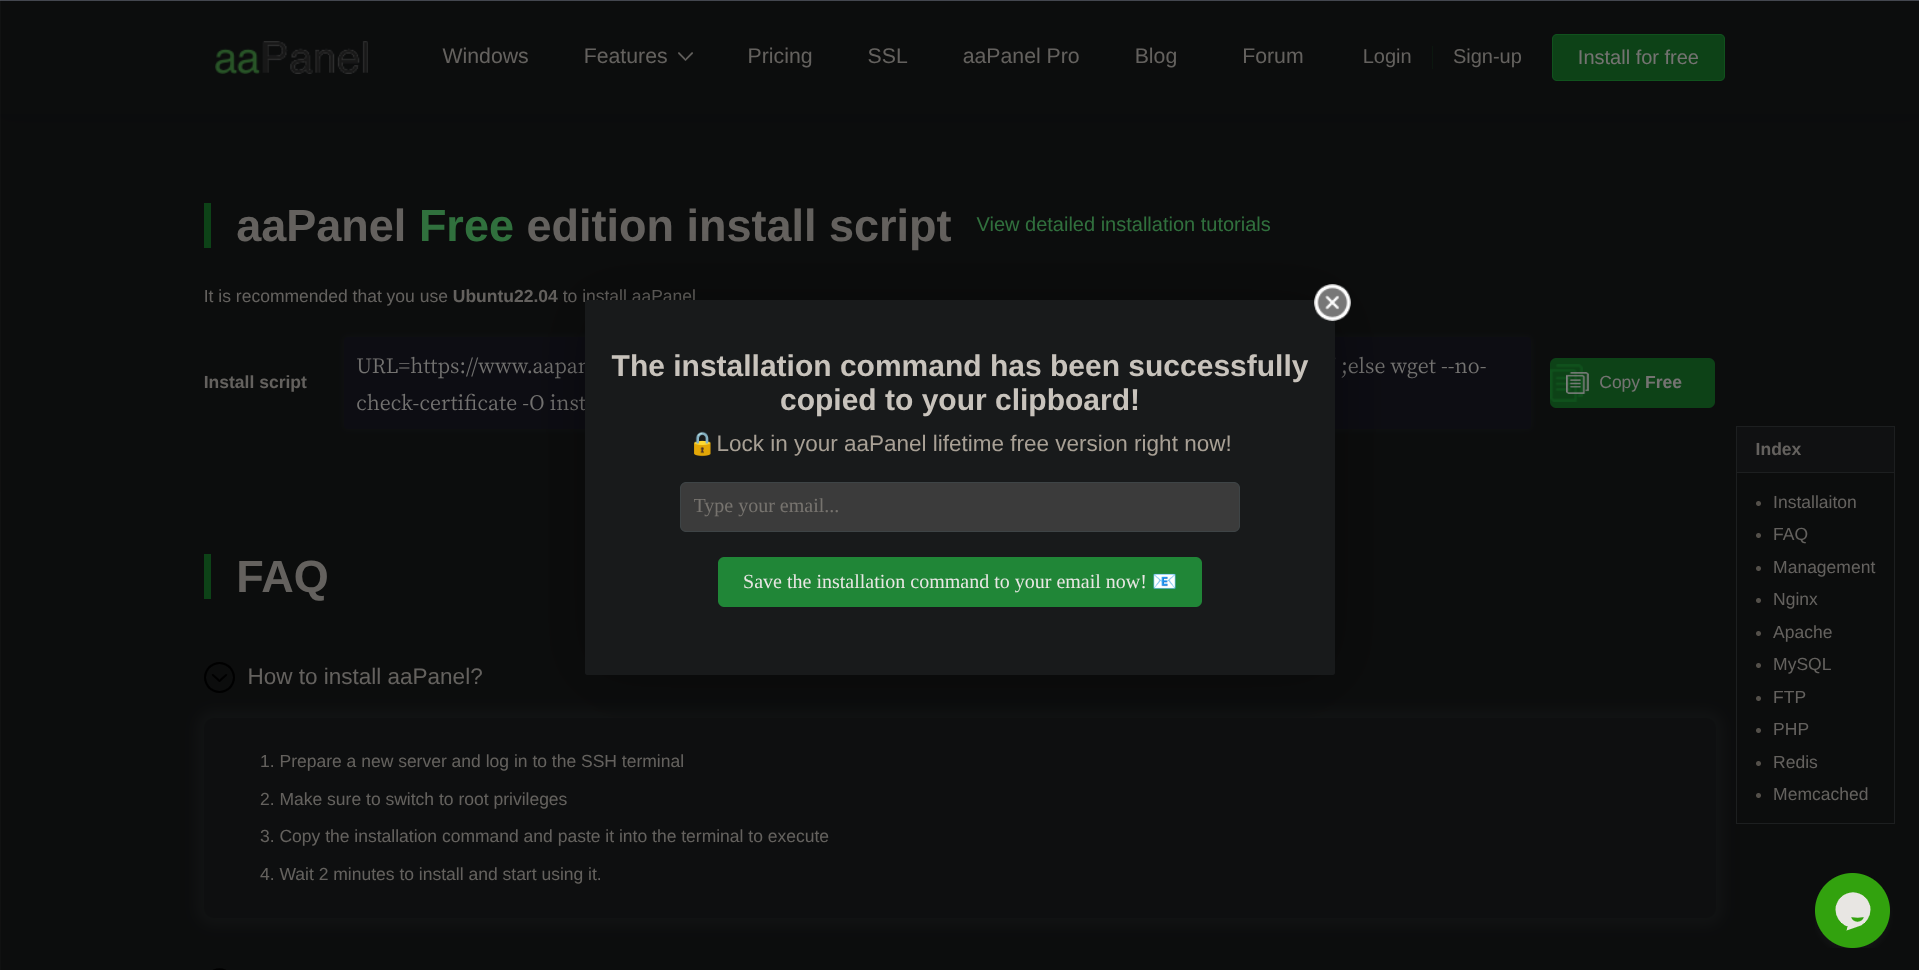
Task: Navigate to aaPanel Pro
Action: pyautogui.click(x=1020, y=57)
